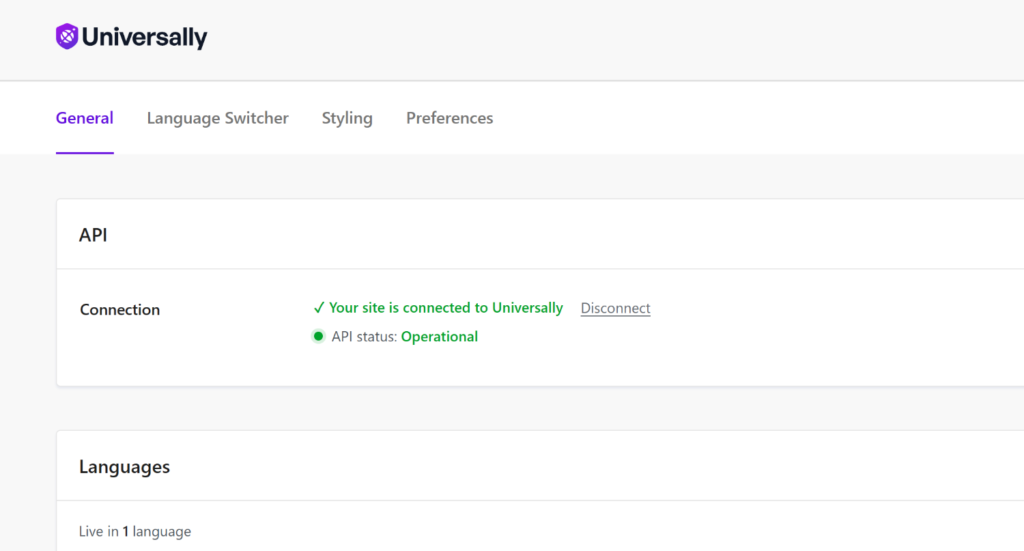Click the Disconnect link

(615, 308)
